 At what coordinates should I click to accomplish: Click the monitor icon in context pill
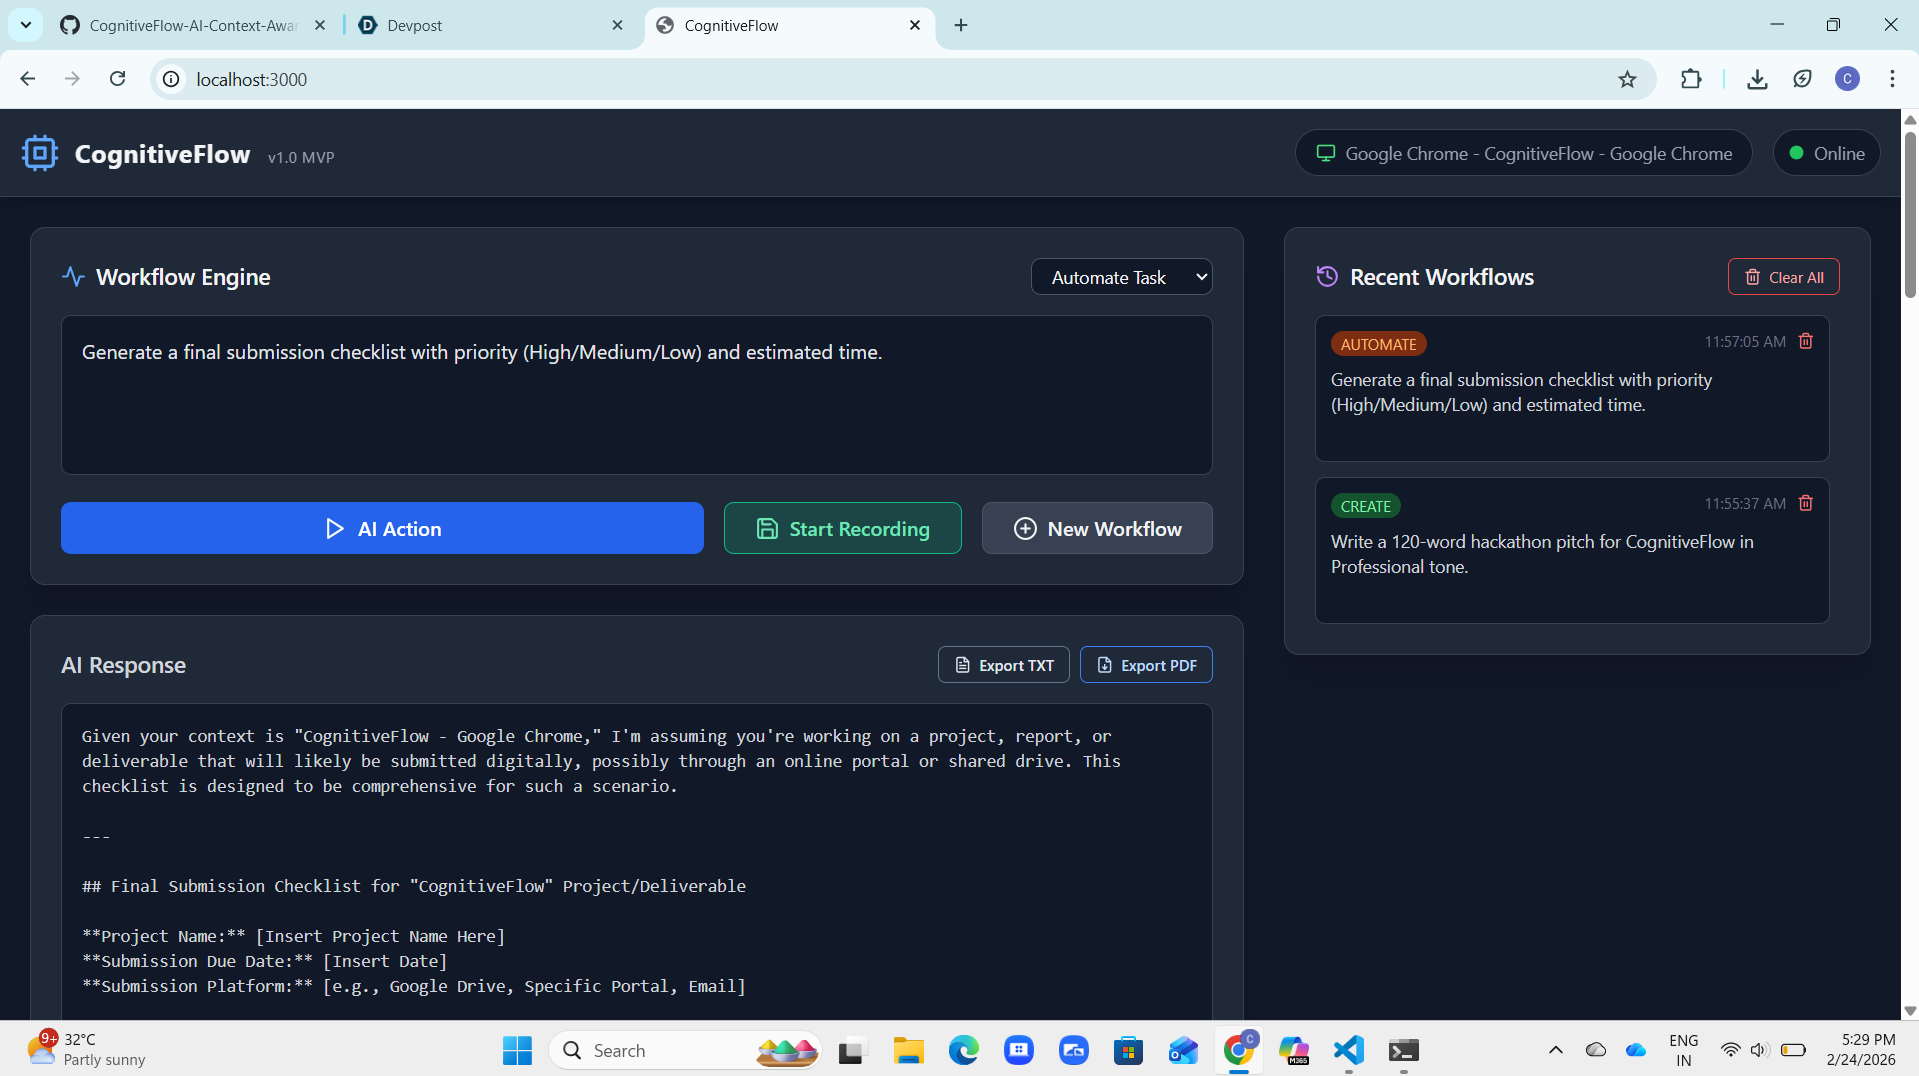pos(1326,153)
